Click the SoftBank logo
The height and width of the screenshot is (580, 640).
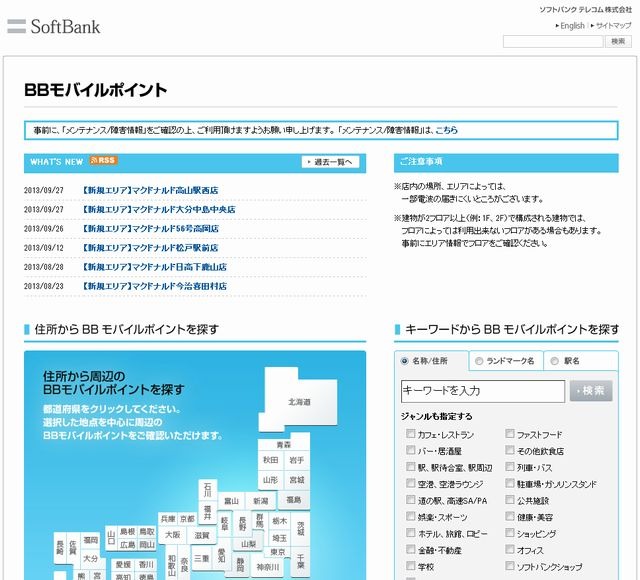click(x=53, y=27)
